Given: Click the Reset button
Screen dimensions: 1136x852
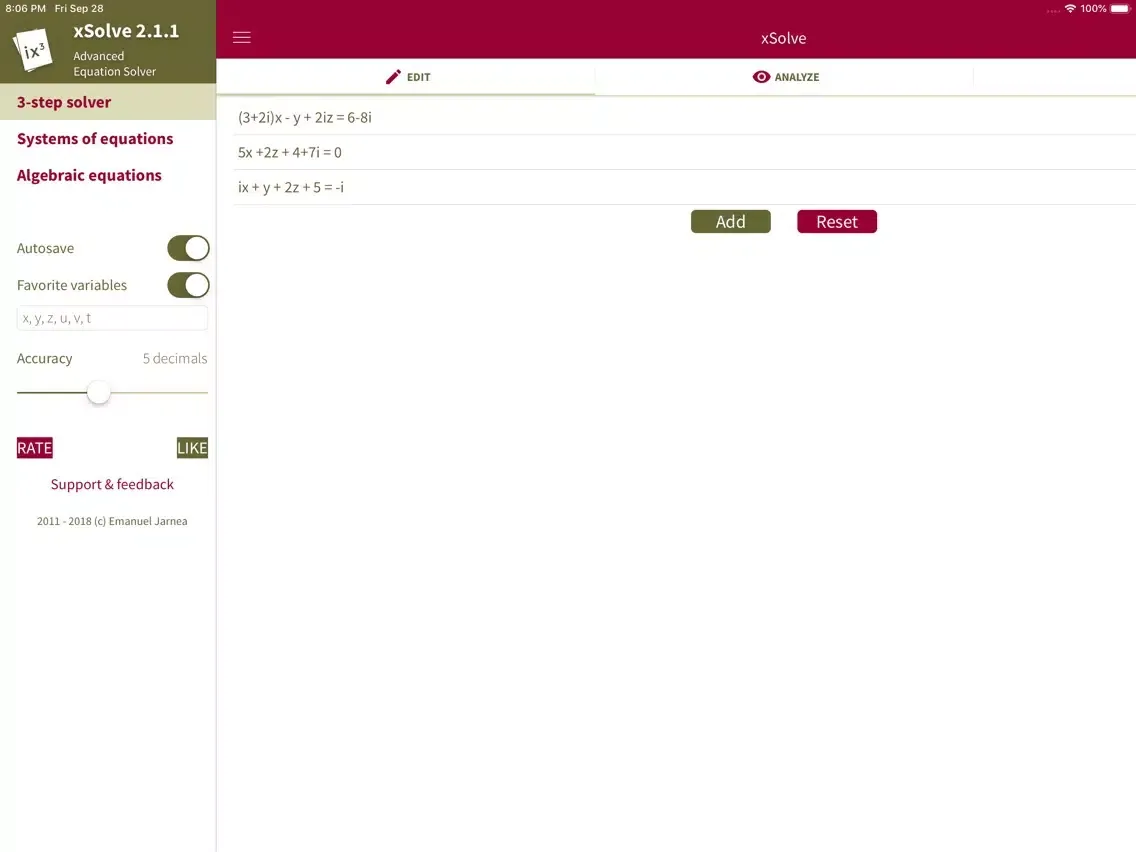Looking at the screenshot, I should click(837, 222).
